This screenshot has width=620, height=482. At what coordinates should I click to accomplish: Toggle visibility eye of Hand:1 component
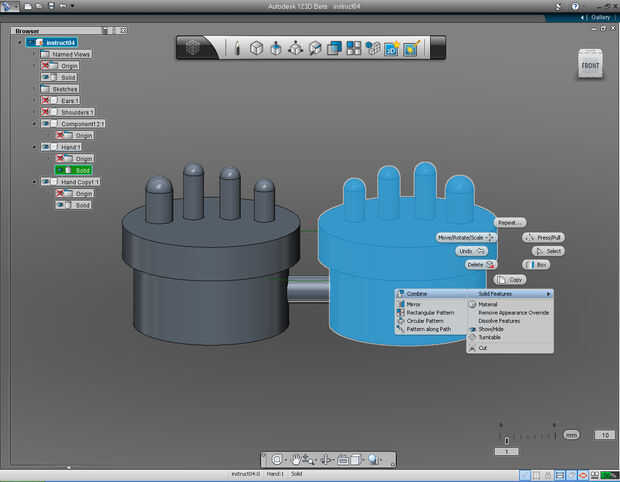click(46, 147)
